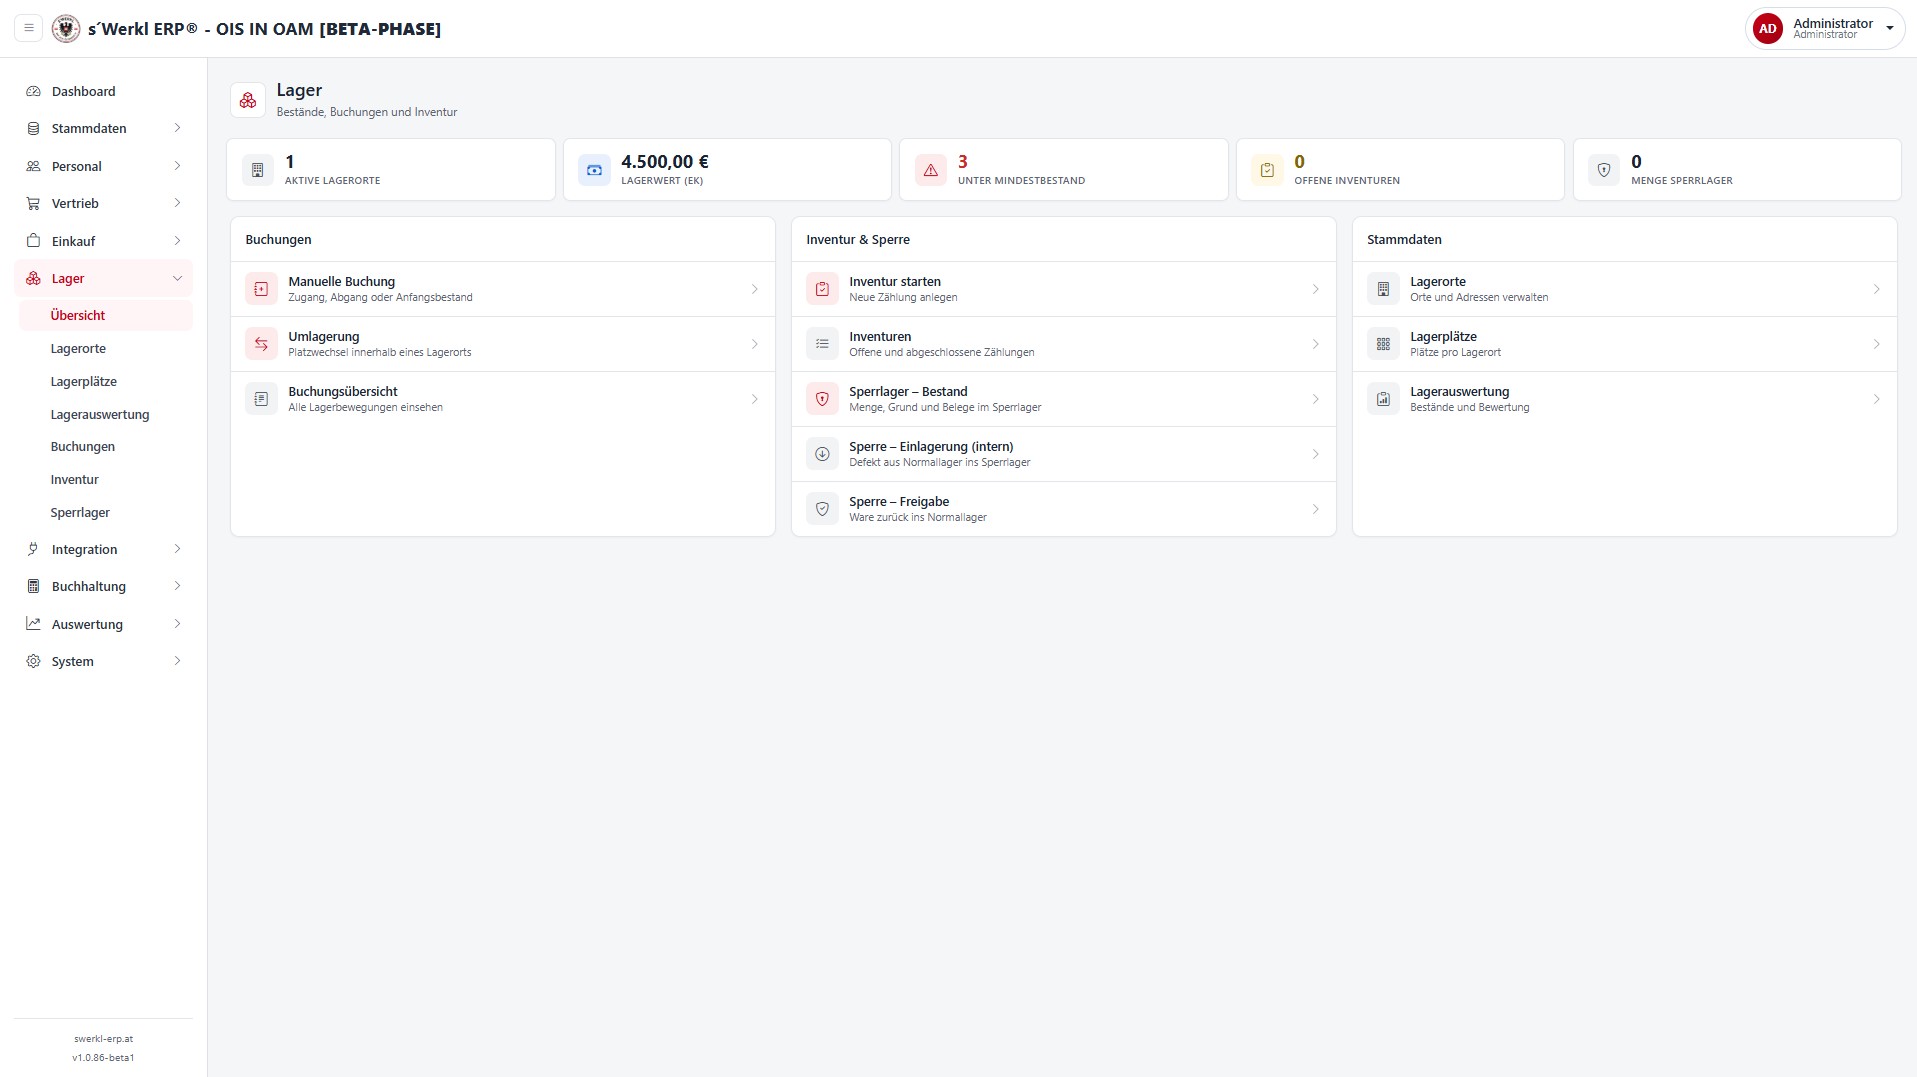The width and height of the screenshot is (1917, 1077).
Task: Open Lagerplätze in the sidebar submenu
Action: click(105, 381)
